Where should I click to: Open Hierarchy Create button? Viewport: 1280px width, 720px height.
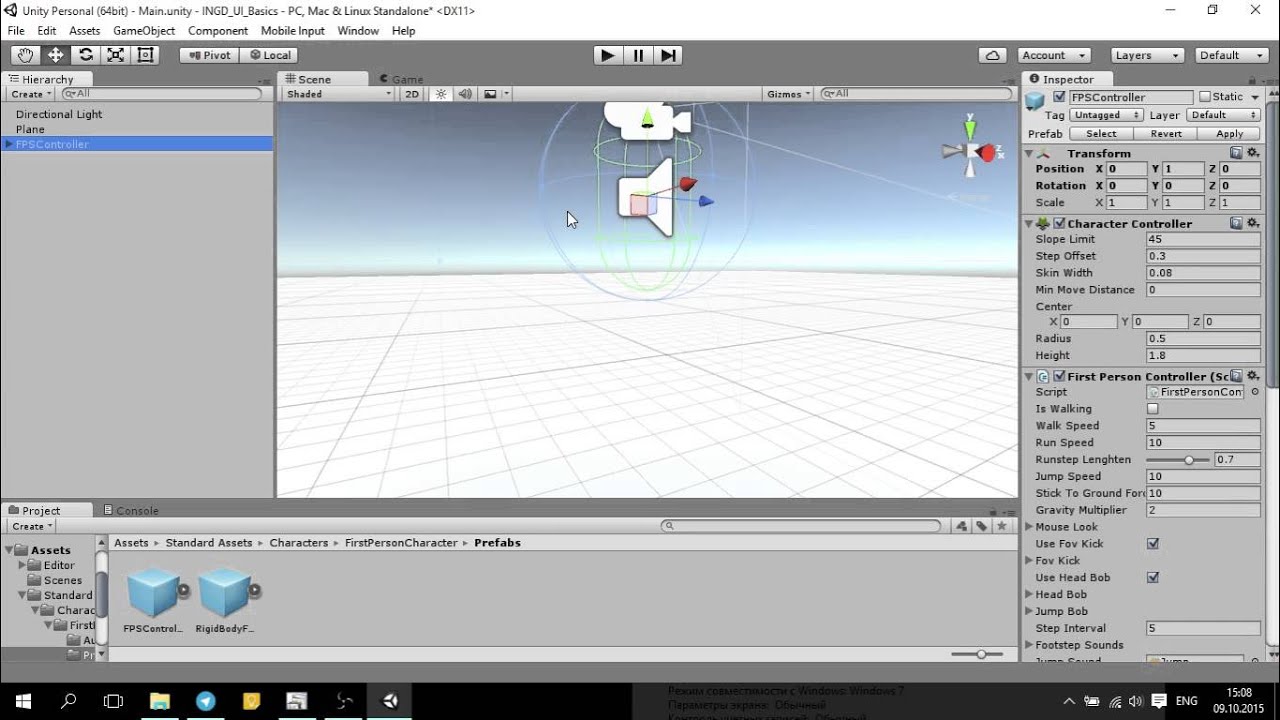pyautogui.click(x=32, y=94)
